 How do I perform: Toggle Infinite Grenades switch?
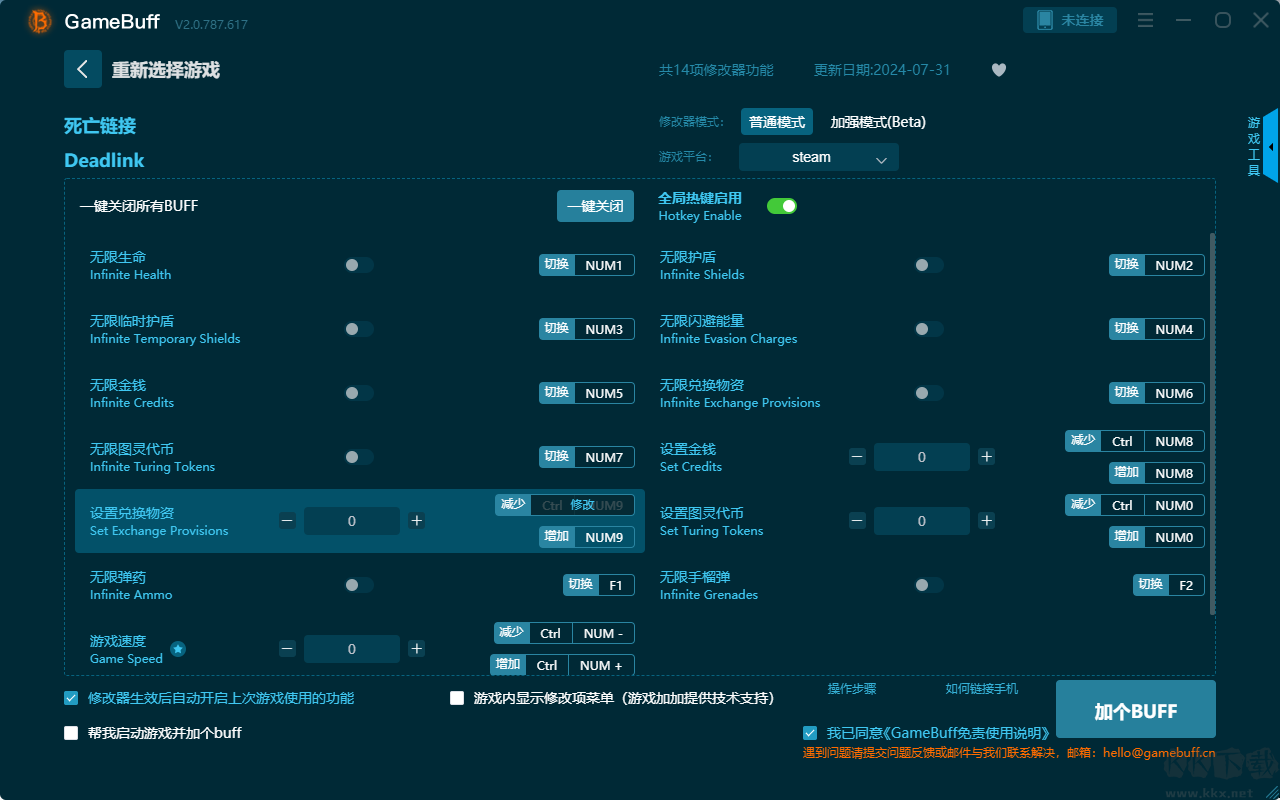tap(929, 585)
